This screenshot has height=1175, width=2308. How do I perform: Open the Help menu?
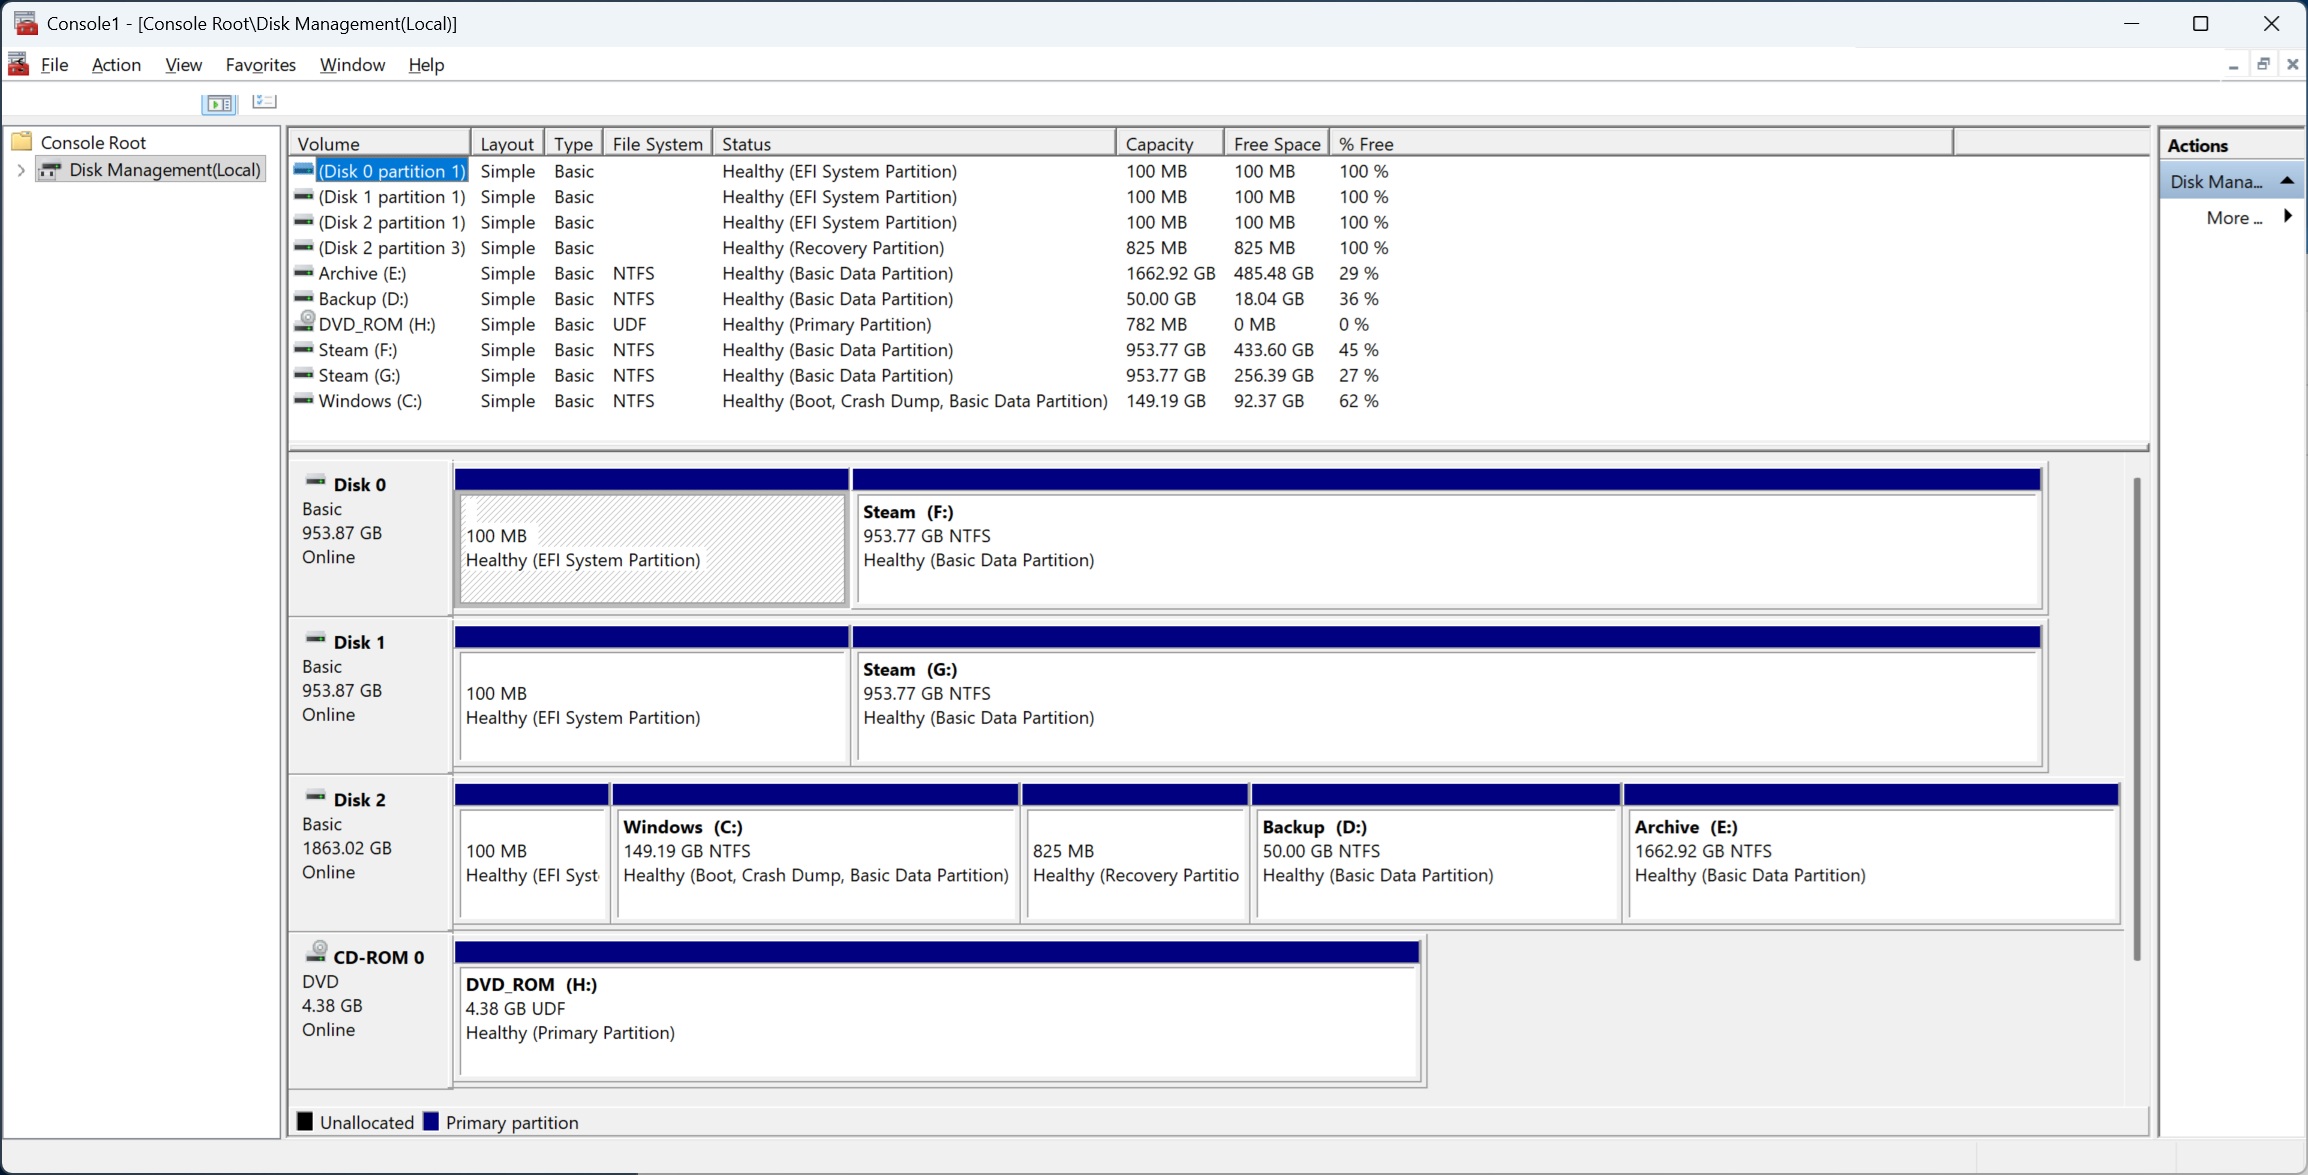click(426, 65)
